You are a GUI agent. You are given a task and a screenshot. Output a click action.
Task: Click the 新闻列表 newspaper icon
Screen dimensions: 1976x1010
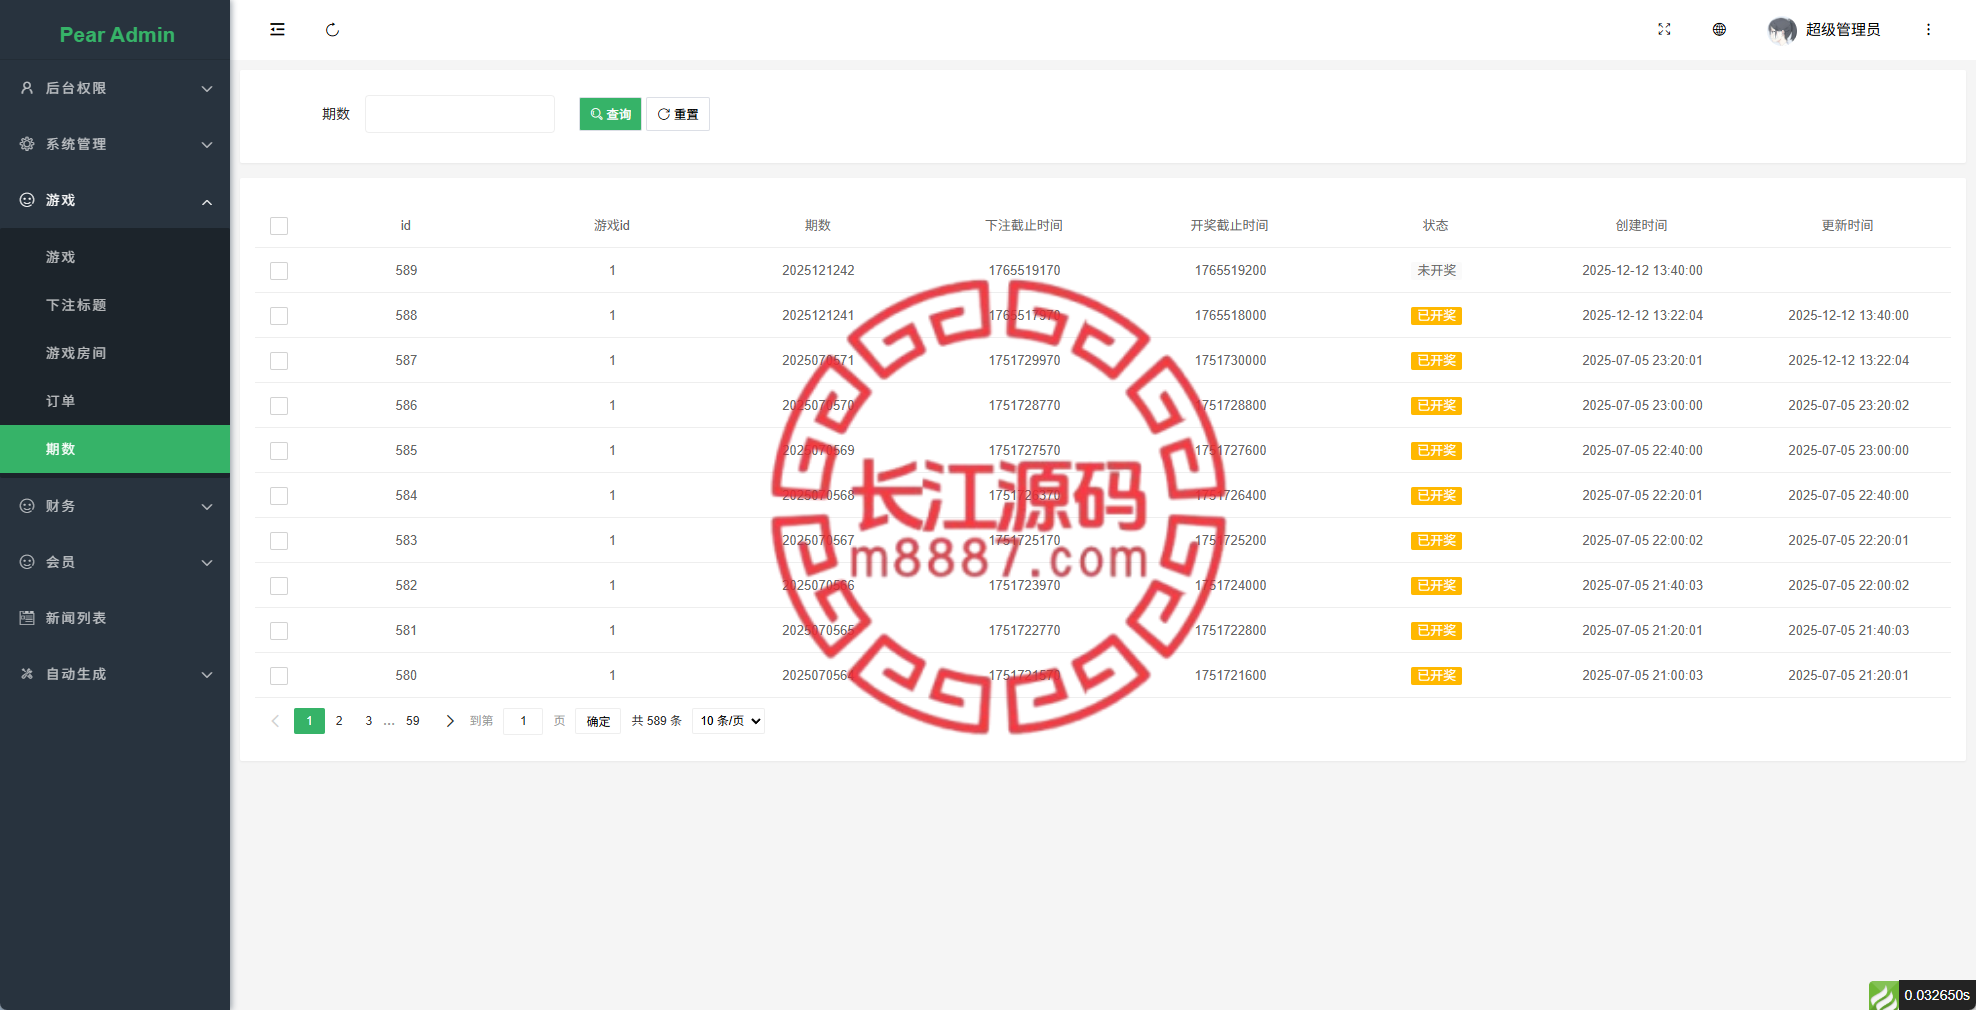pyautogui.click(x=27, y=618)
